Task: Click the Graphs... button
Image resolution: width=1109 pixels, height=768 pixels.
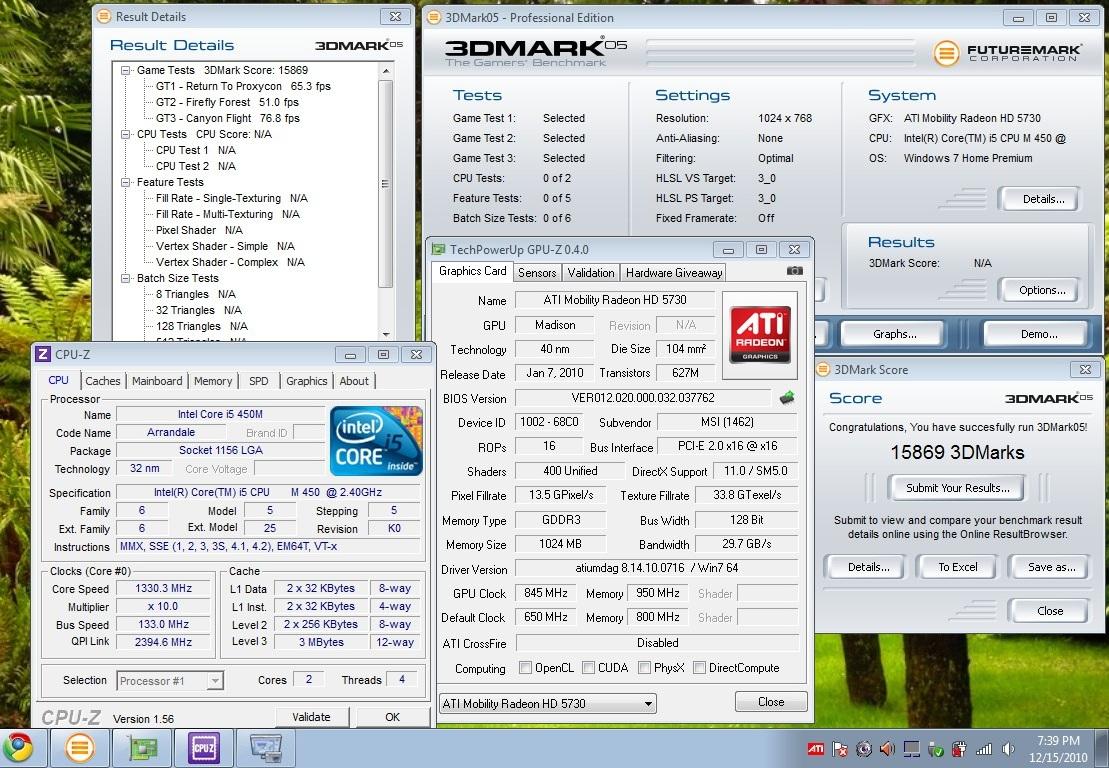Action: 895,334
